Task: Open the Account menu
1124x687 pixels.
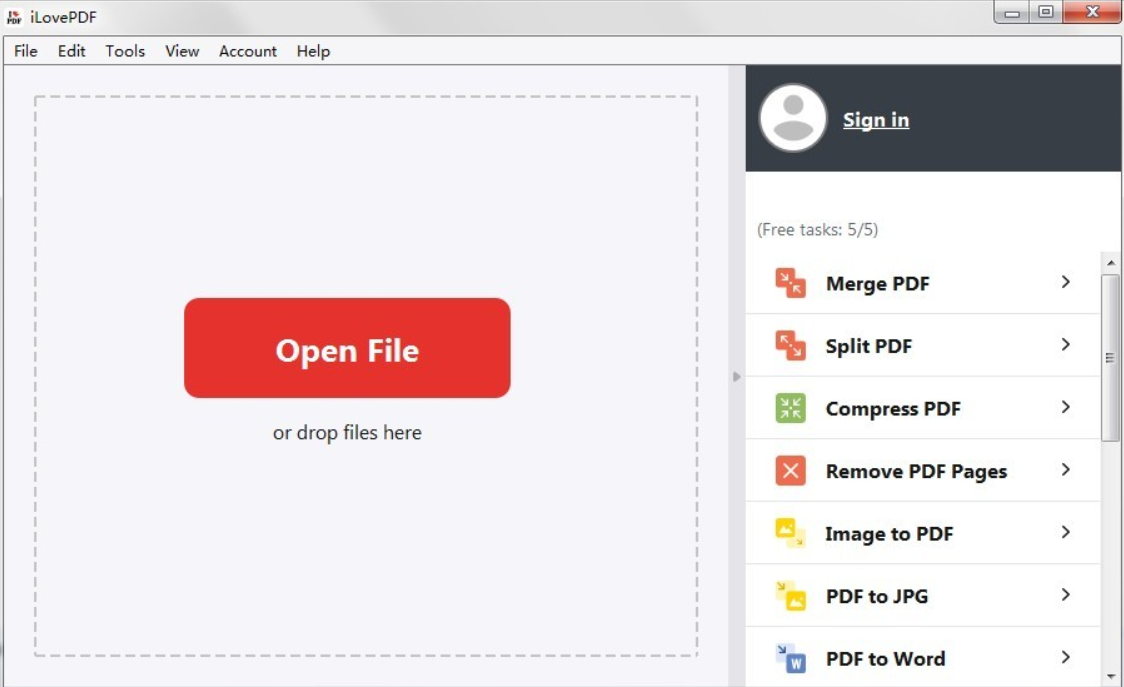Action: pos(247,51)
